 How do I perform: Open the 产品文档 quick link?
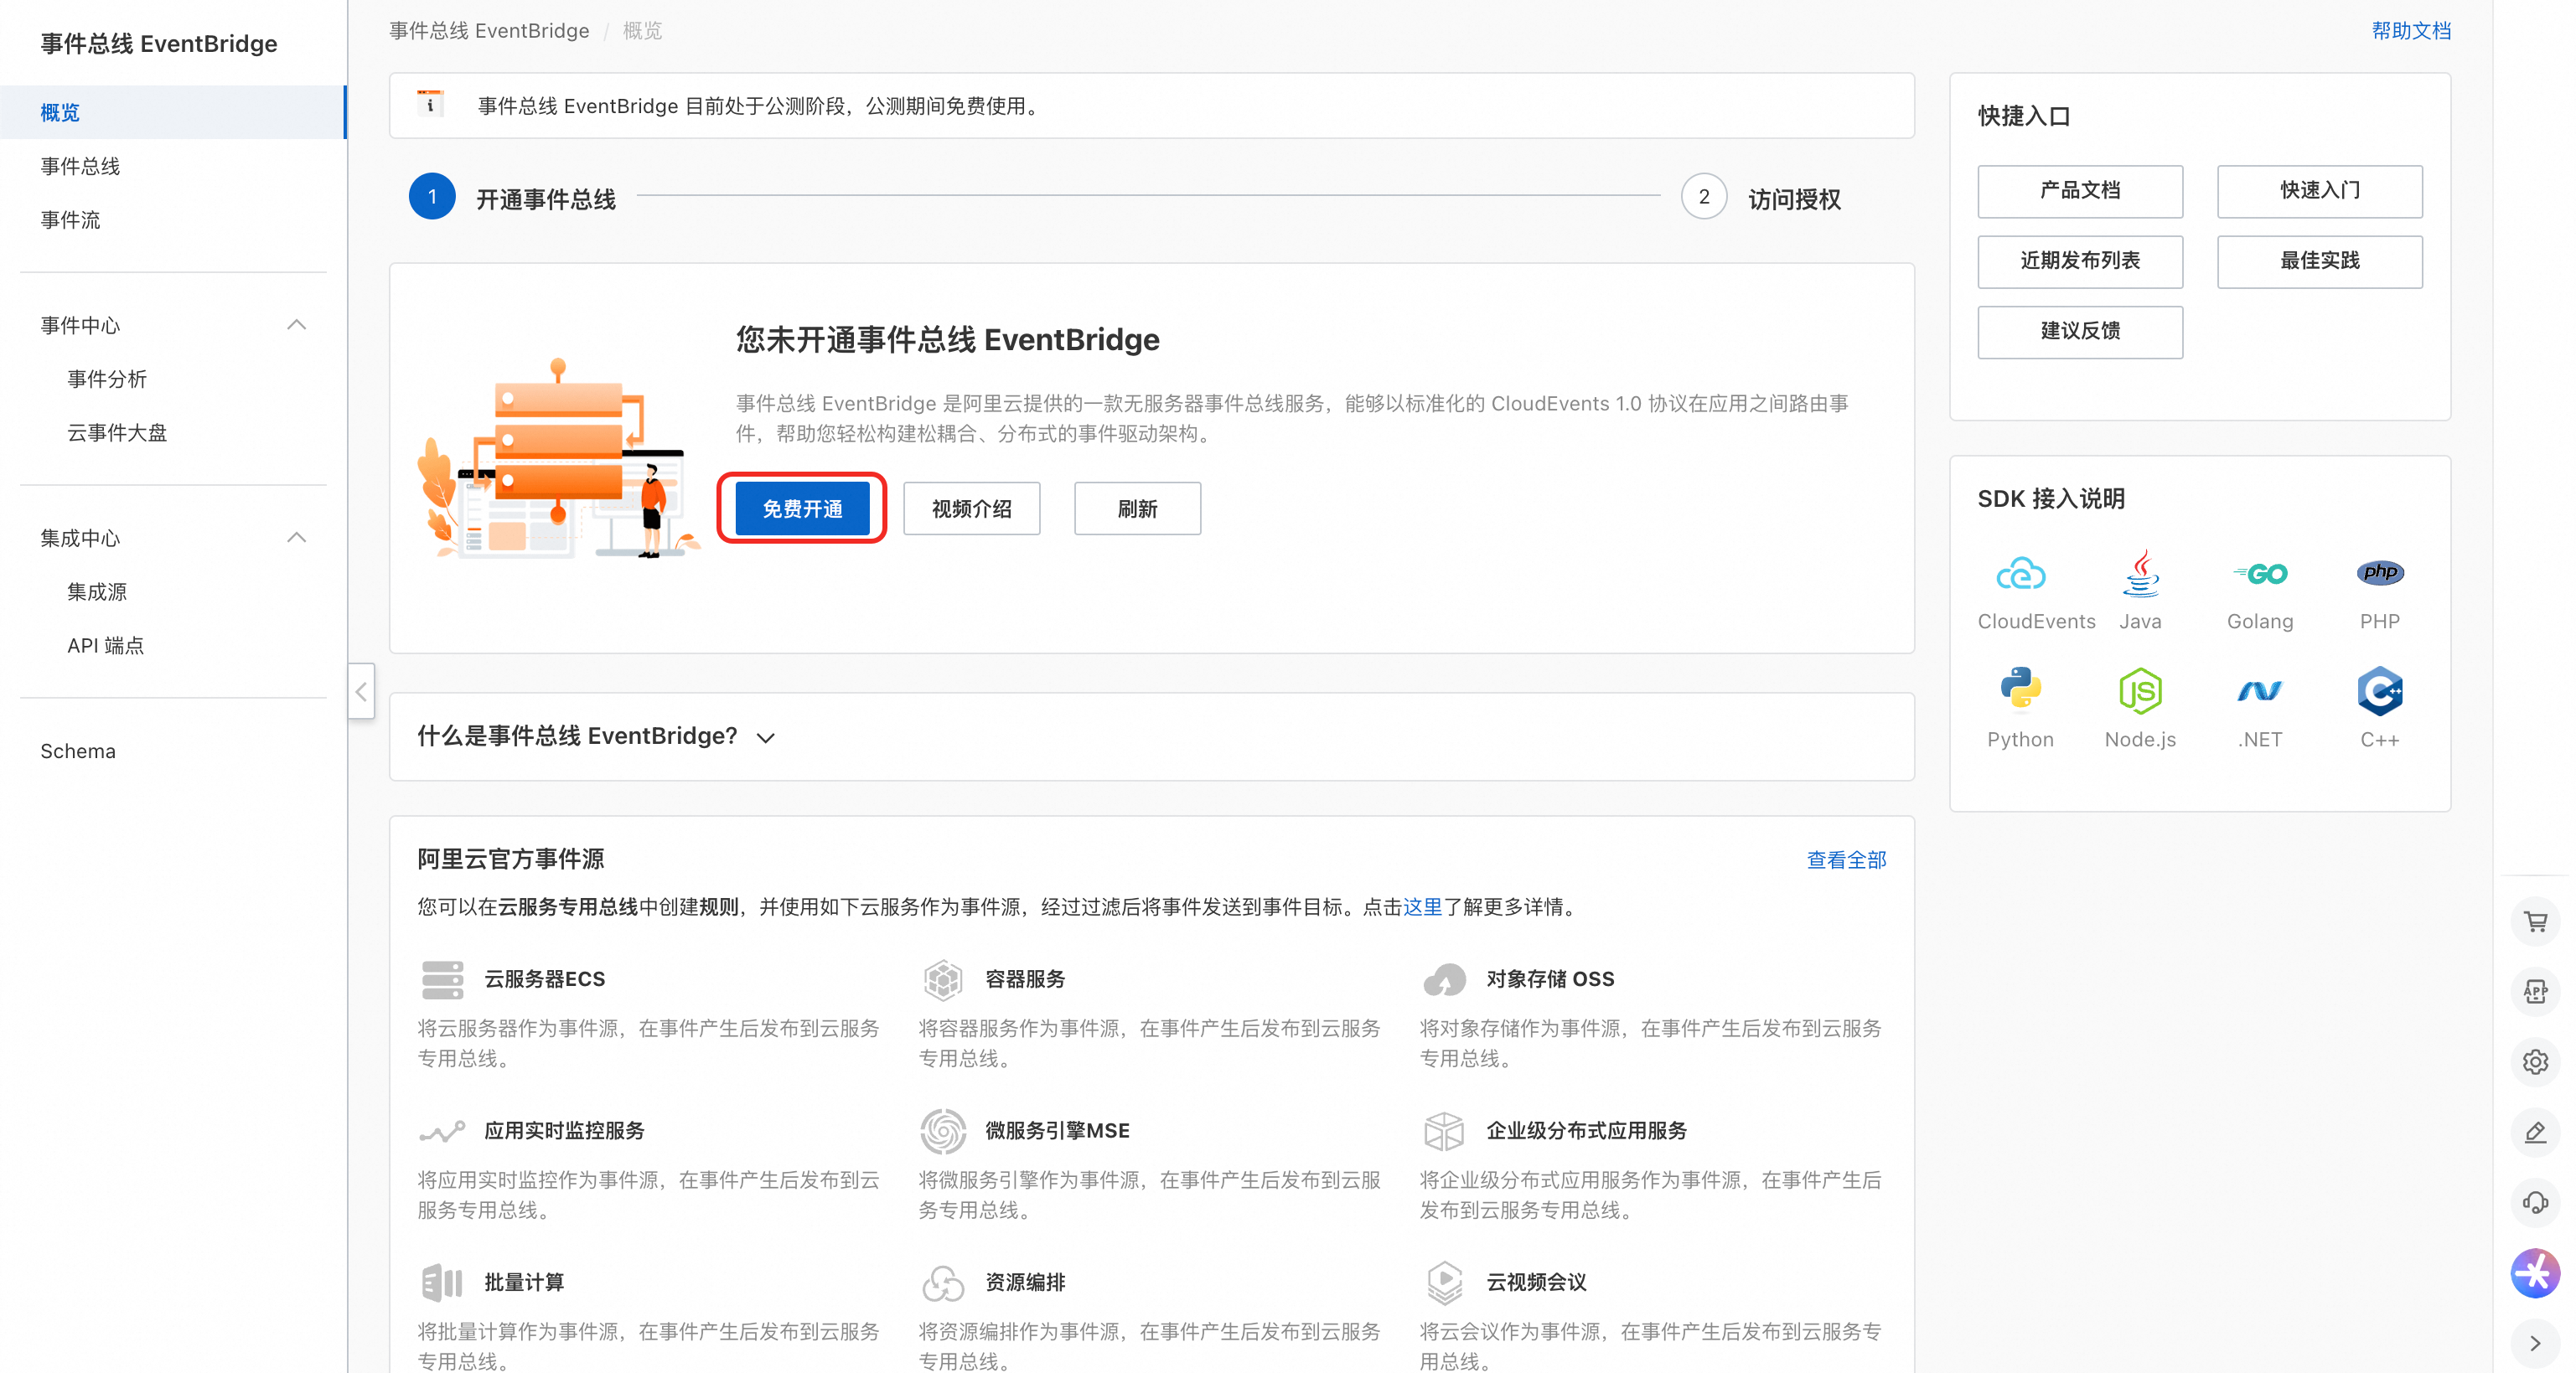(x=2080, y=191)
